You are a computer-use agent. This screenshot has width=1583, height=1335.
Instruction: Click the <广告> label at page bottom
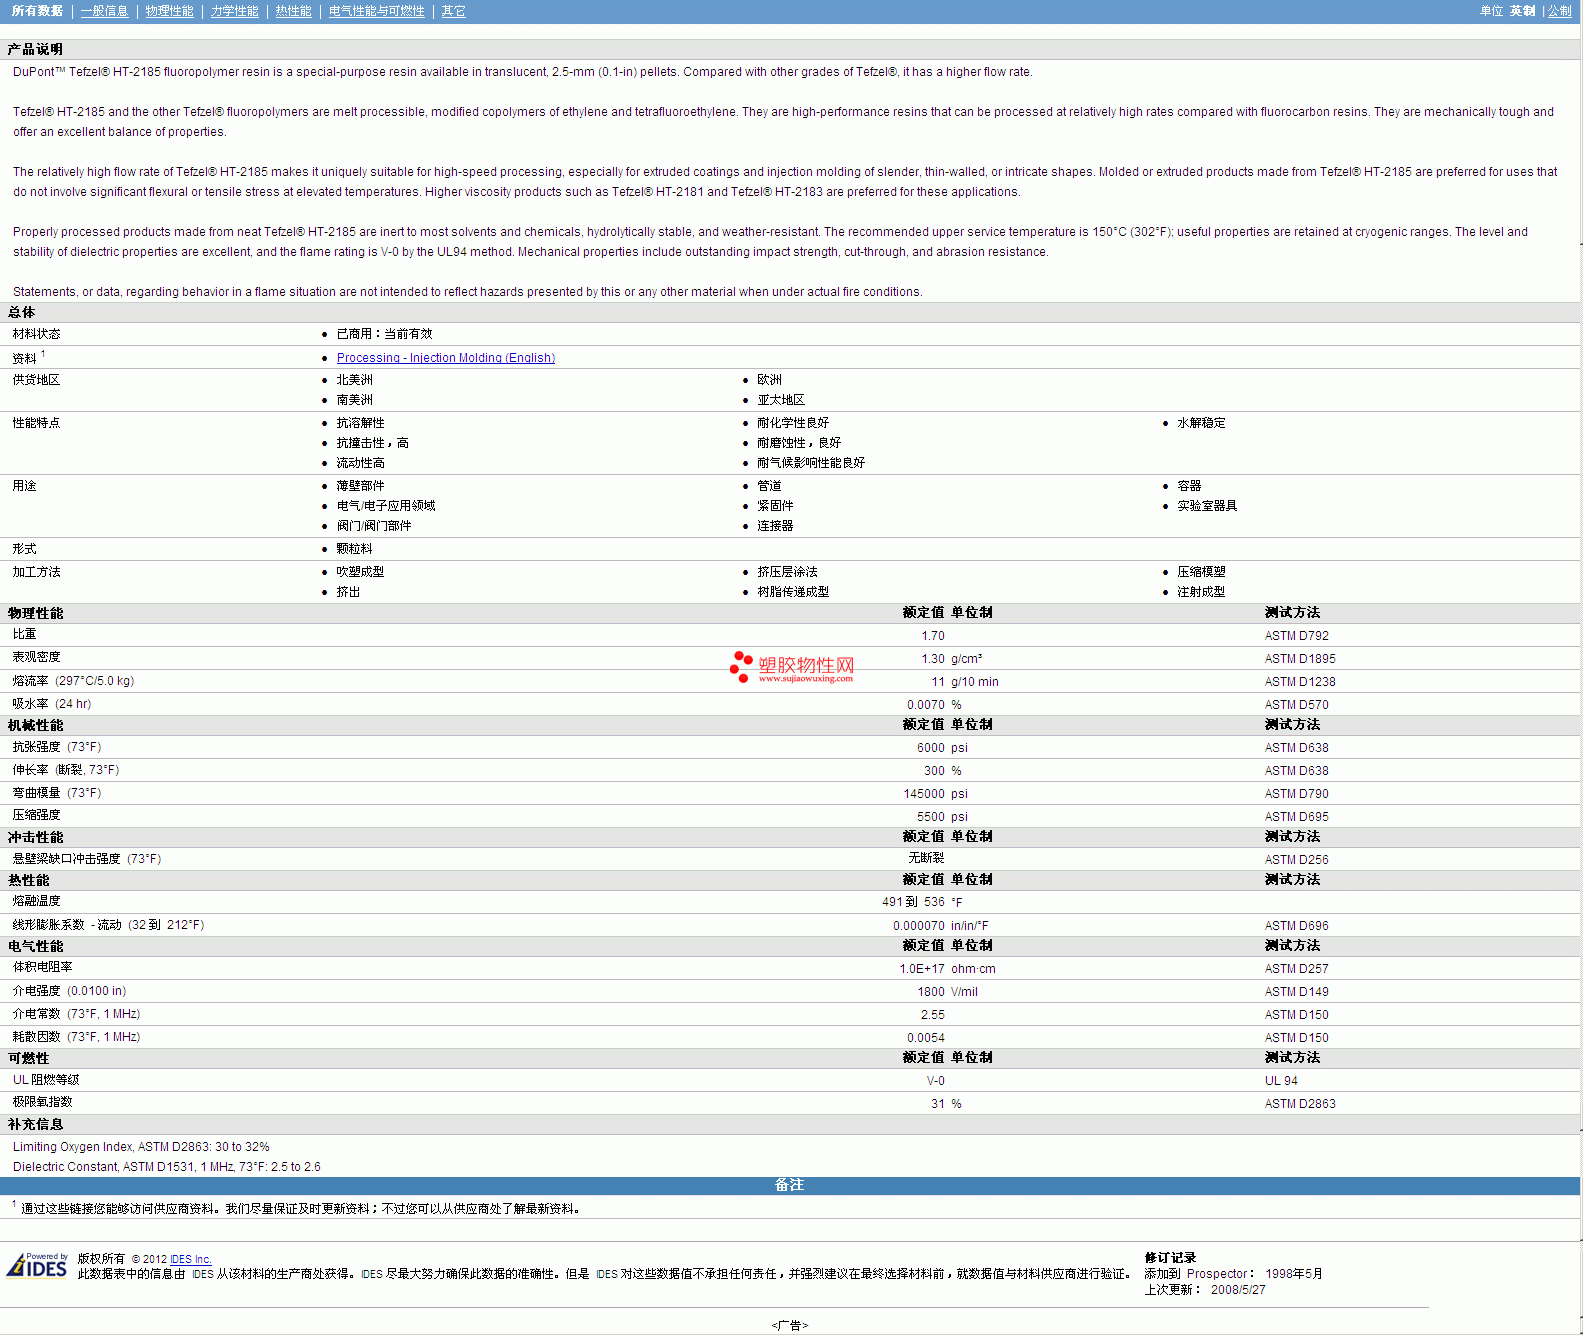click(790, 1326)
